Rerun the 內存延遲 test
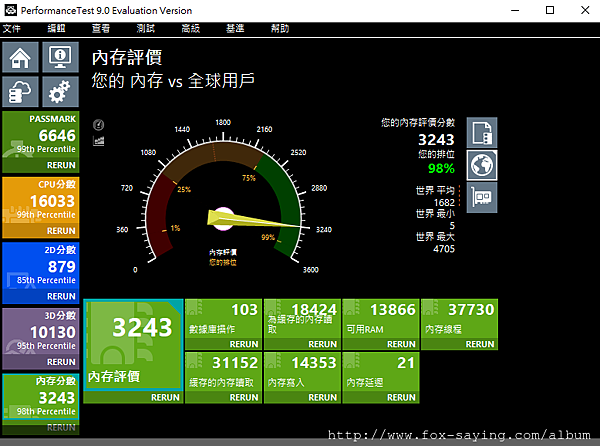 pyautogui.click(x=401, y=398)
